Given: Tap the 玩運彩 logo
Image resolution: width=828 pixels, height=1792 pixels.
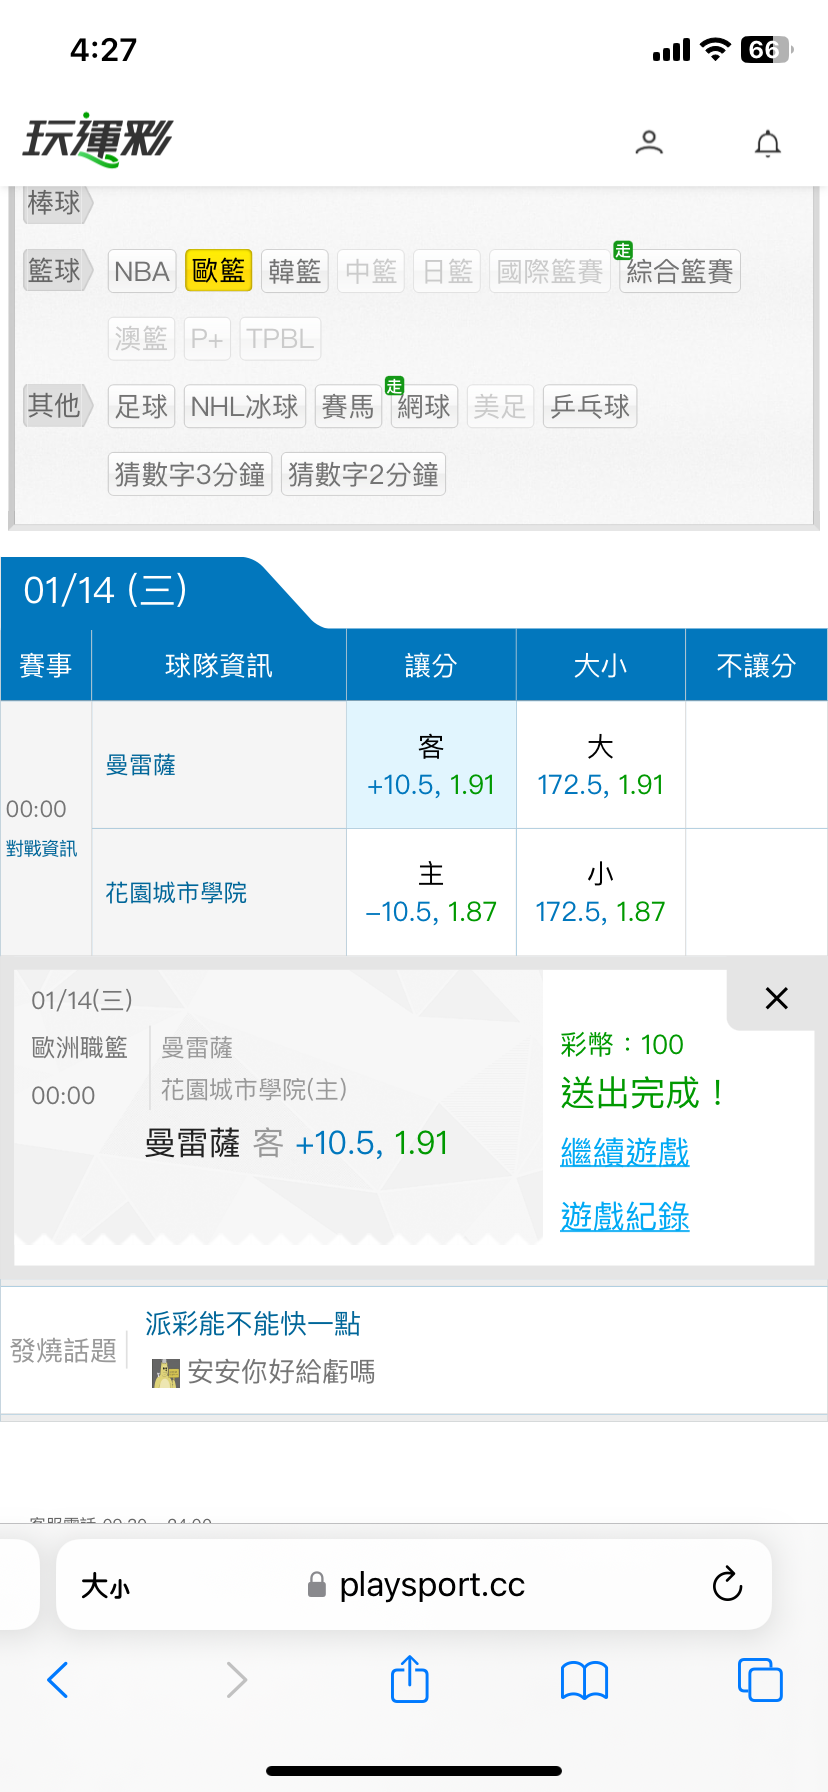Looking at the screenshot, I should coord(98,139).
